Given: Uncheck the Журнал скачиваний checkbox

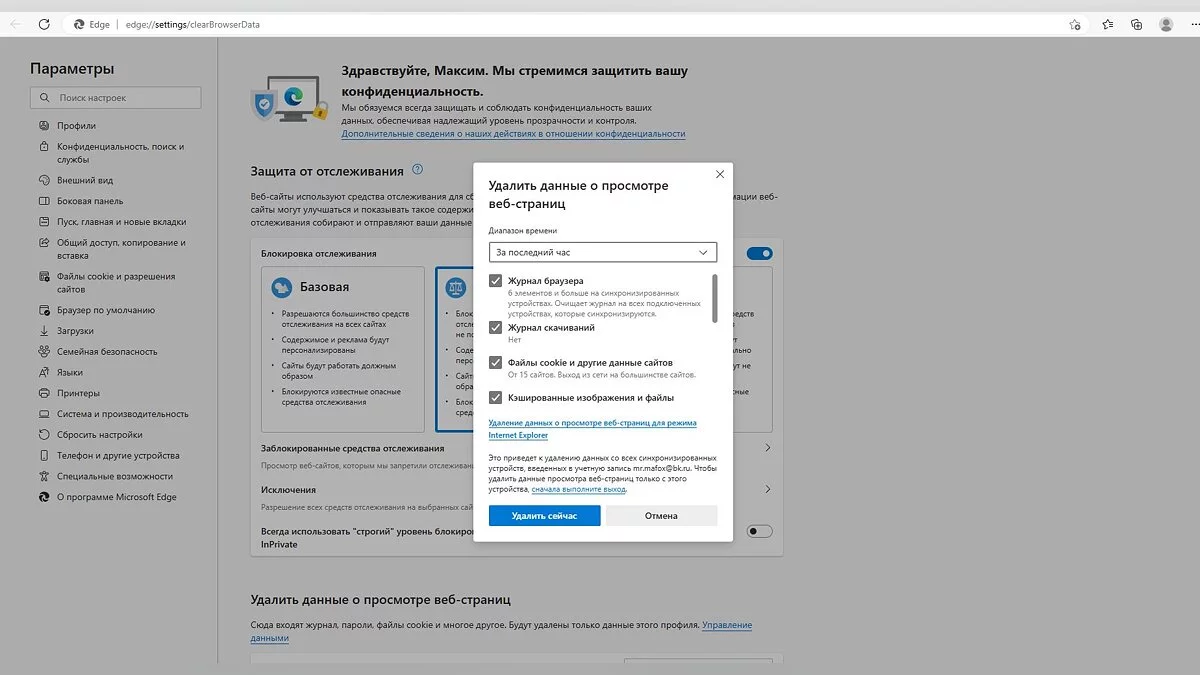Looking at the screenshot, I should 495,327.
